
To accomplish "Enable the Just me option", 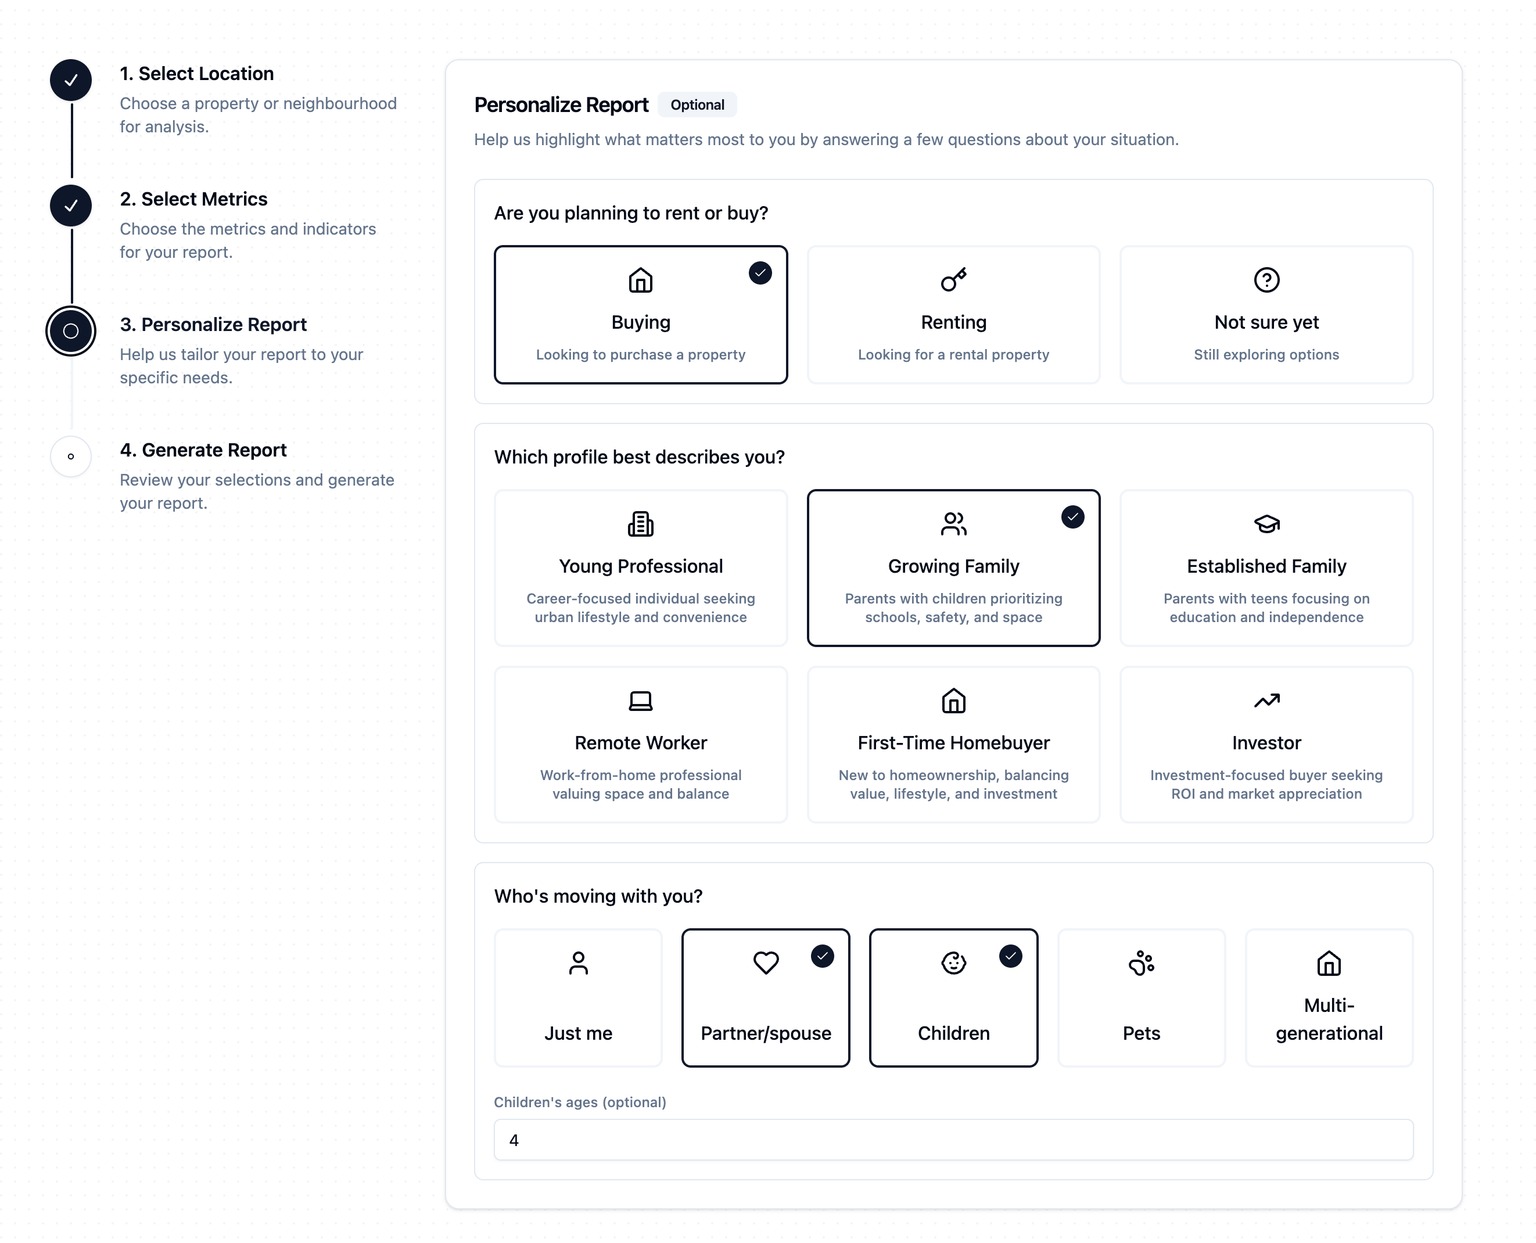I will [x=578, y=997].
